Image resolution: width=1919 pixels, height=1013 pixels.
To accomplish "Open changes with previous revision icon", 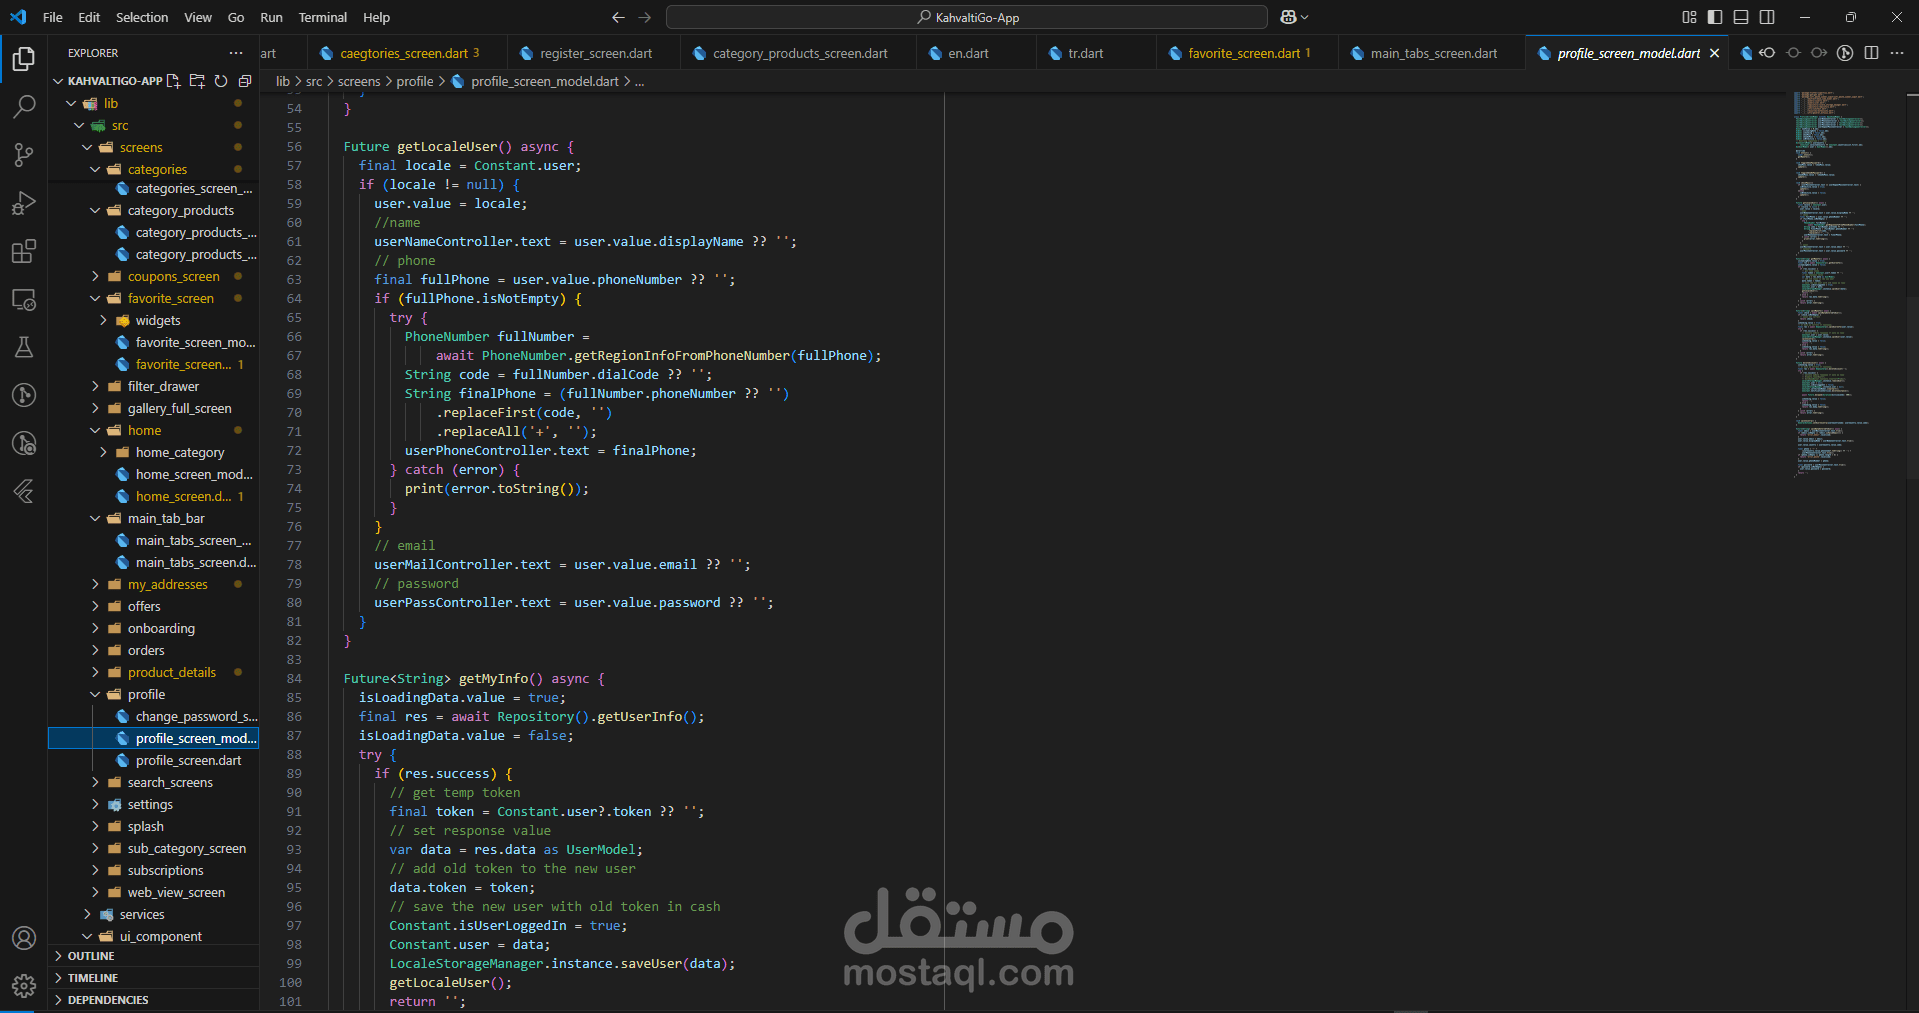I will [x=1768, y=53].
